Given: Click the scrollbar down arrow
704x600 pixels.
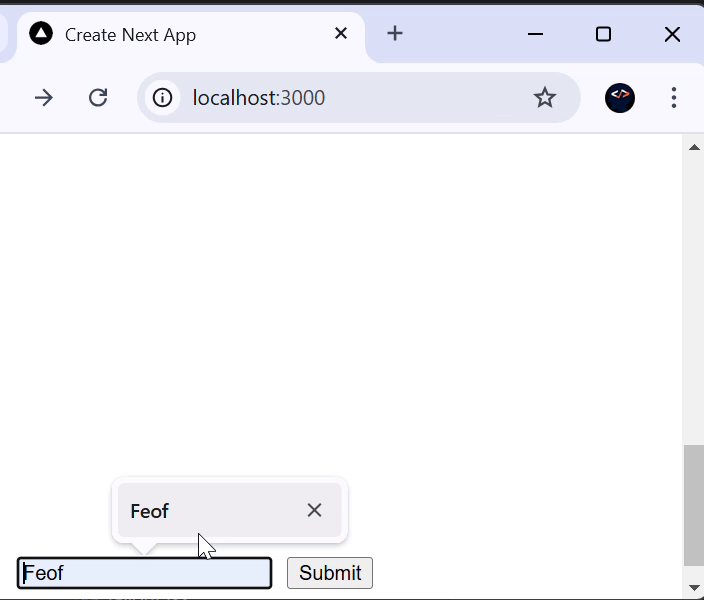Looking at the screenshot, I should (x=693, y=587).
